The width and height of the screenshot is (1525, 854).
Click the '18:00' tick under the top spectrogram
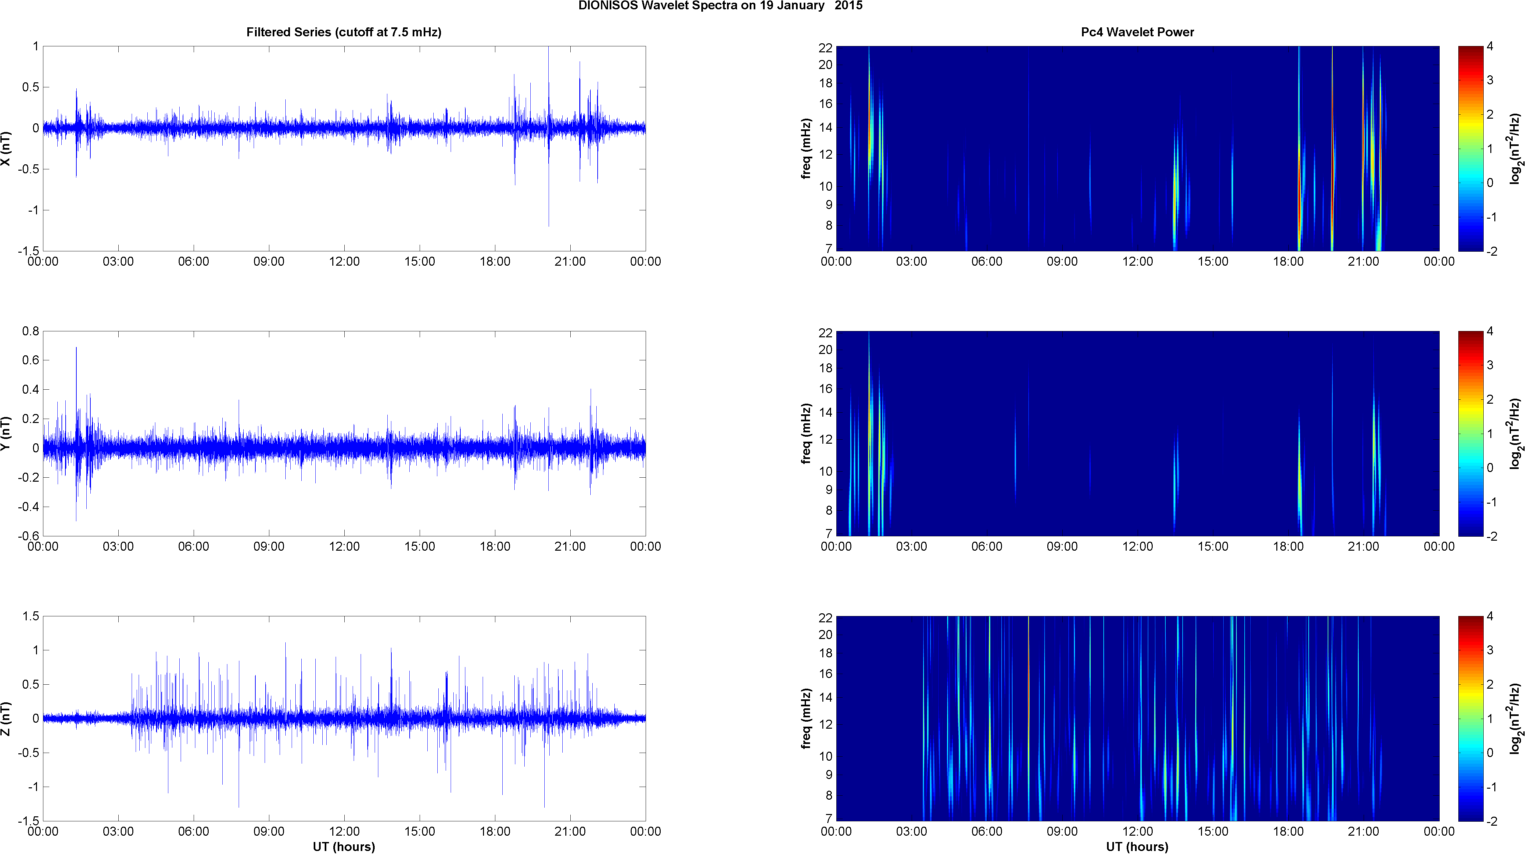1288,262
